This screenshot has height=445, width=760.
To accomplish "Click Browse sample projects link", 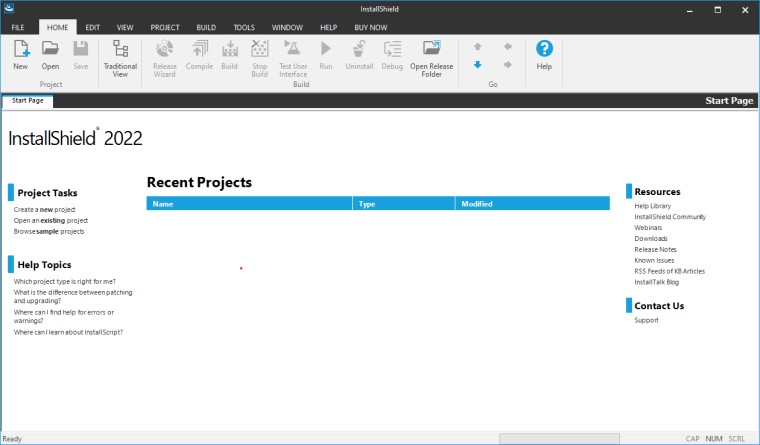I will click(49, 232).
